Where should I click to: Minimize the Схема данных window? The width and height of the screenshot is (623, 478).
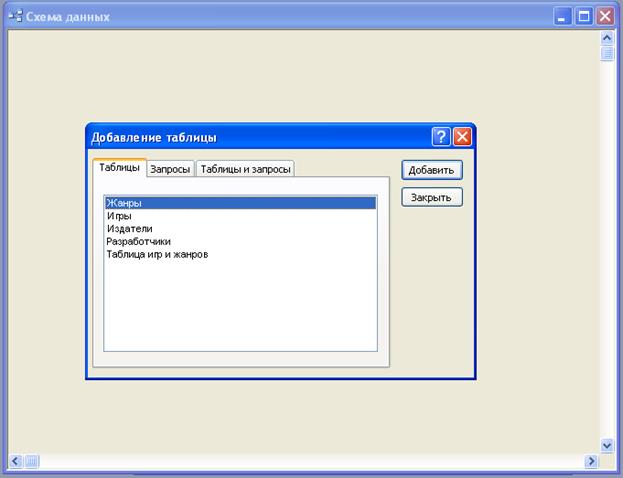click(x=565, y=16)
